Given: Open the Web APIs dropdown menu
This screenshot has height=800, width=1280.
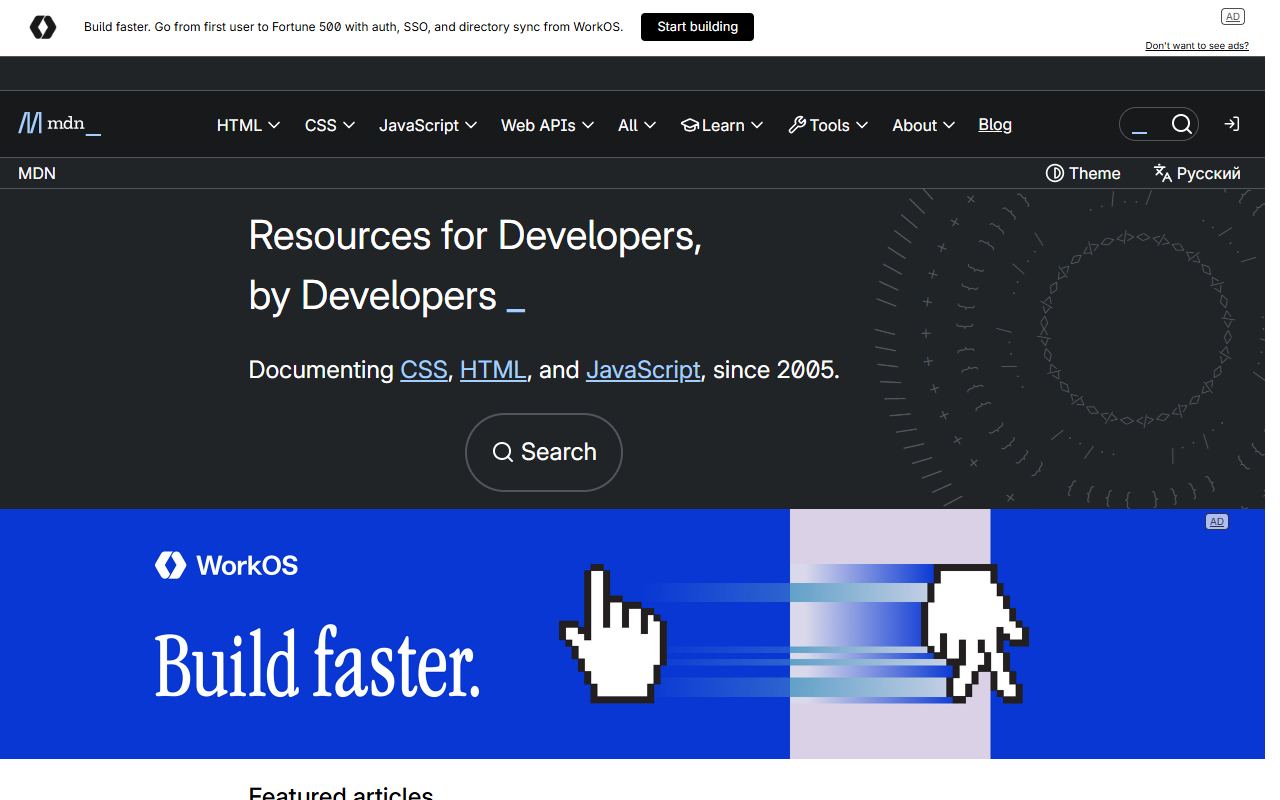Looking at the screenshot, I should click(547, 125).
